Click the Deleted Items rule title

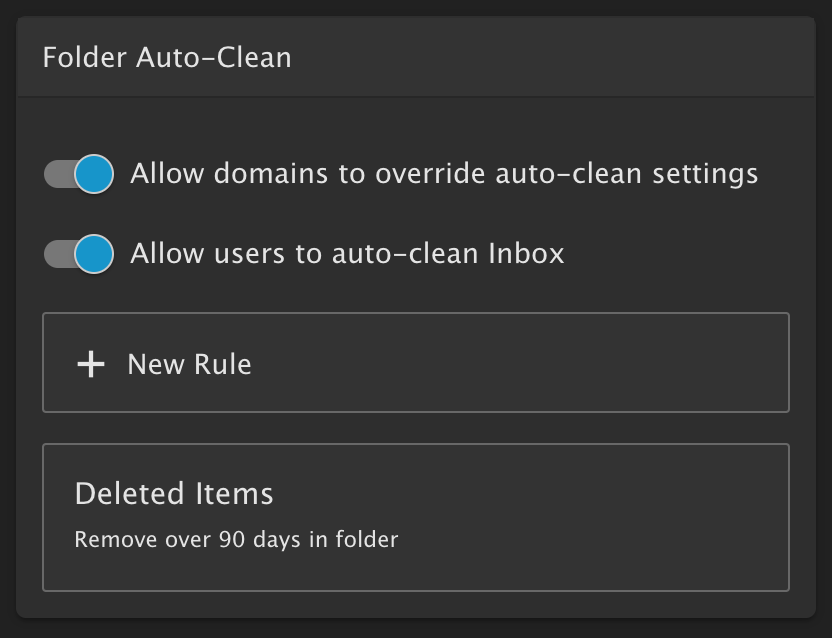pos(174,494)
